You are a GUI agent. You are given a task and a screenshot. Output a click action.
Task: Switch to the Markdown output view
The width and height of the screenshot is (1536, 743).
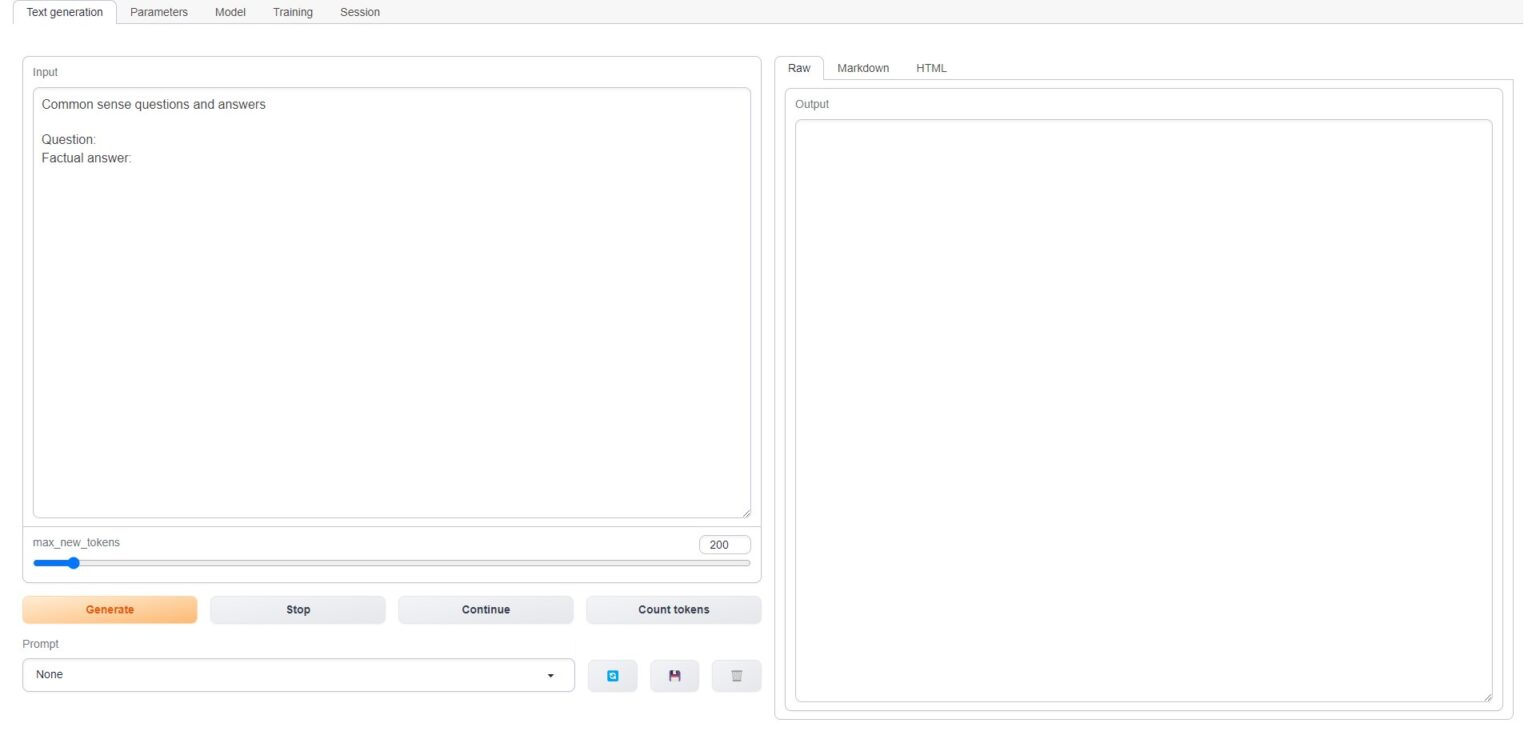pyautogui.click(x=862, y=68)
